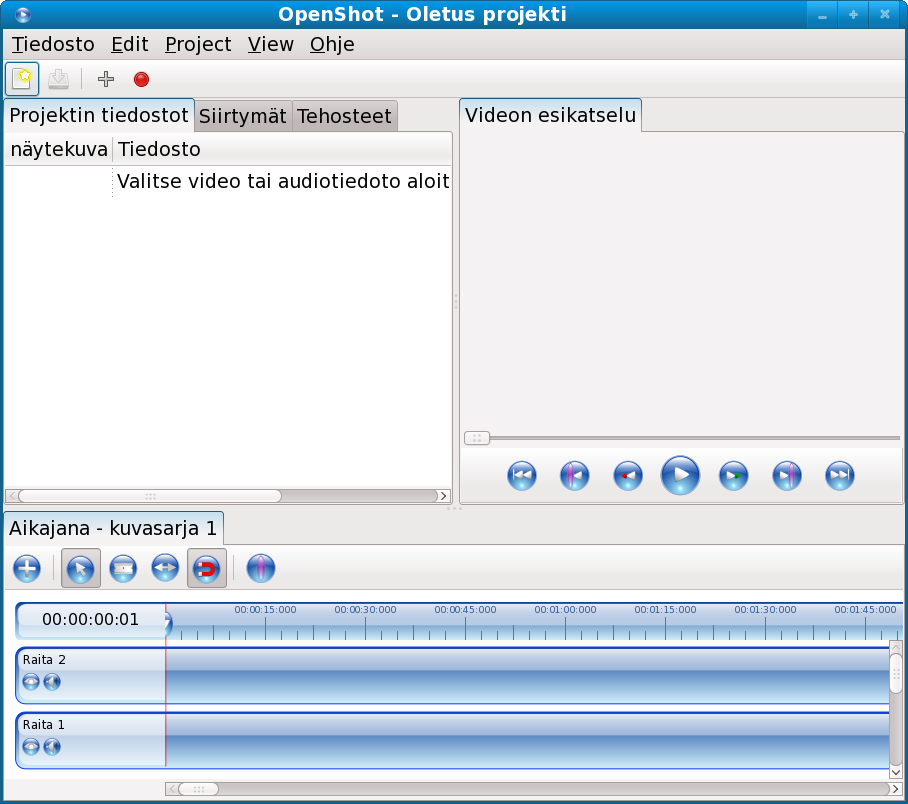This screenshot has height=804, width=908.
Task: Open the View menu
Action: [270, 44]
